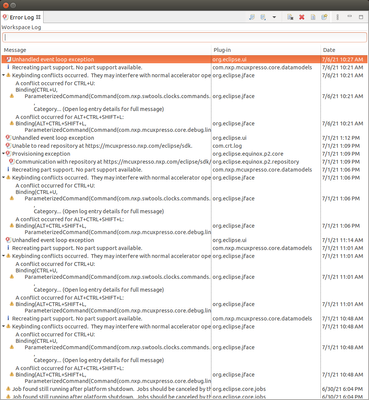
Task: Sort by the Plug-in column header
Action: [266, 50]
